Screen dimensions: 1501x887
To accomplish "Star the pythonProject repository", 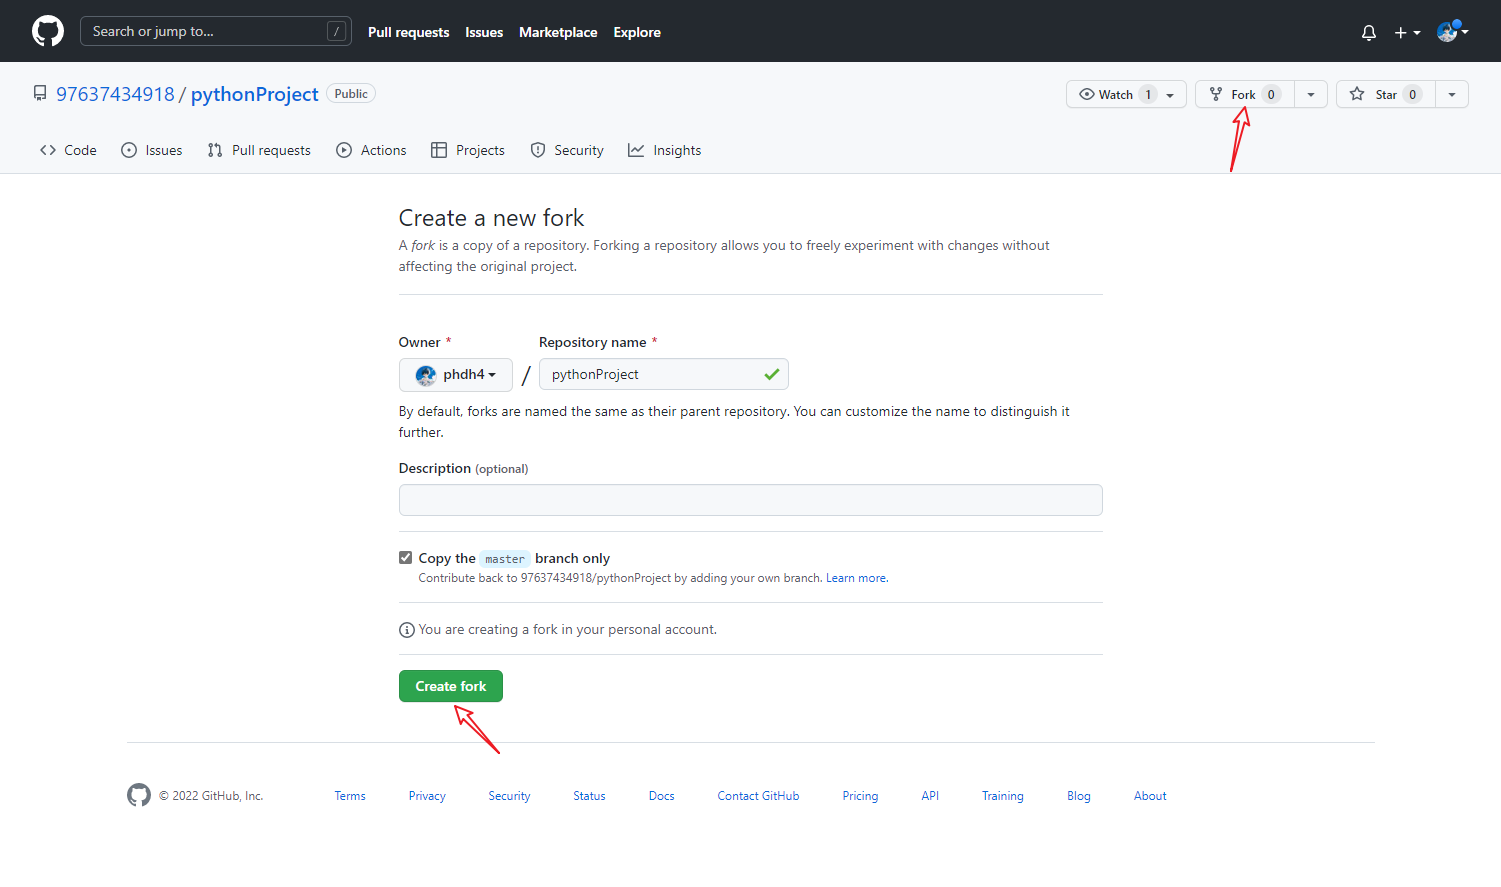I will click(1386, 94).
